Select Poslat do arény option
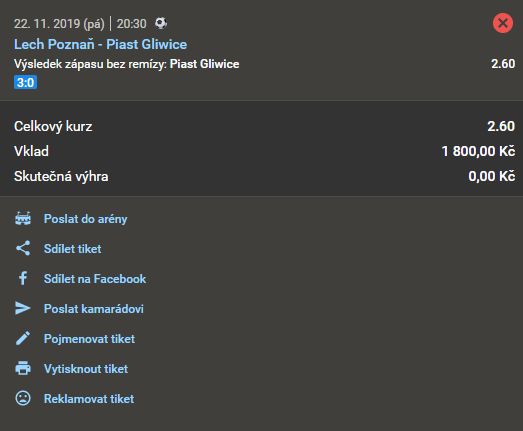 (x=85, y=219)
